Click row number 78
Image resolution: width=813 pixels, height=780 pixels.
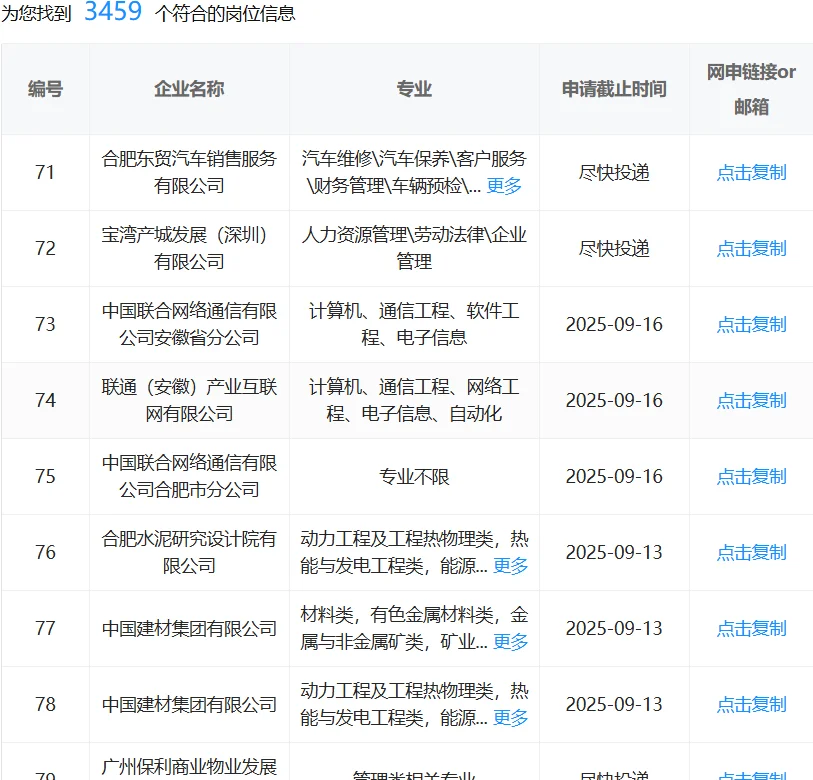[x=45, y=704]
